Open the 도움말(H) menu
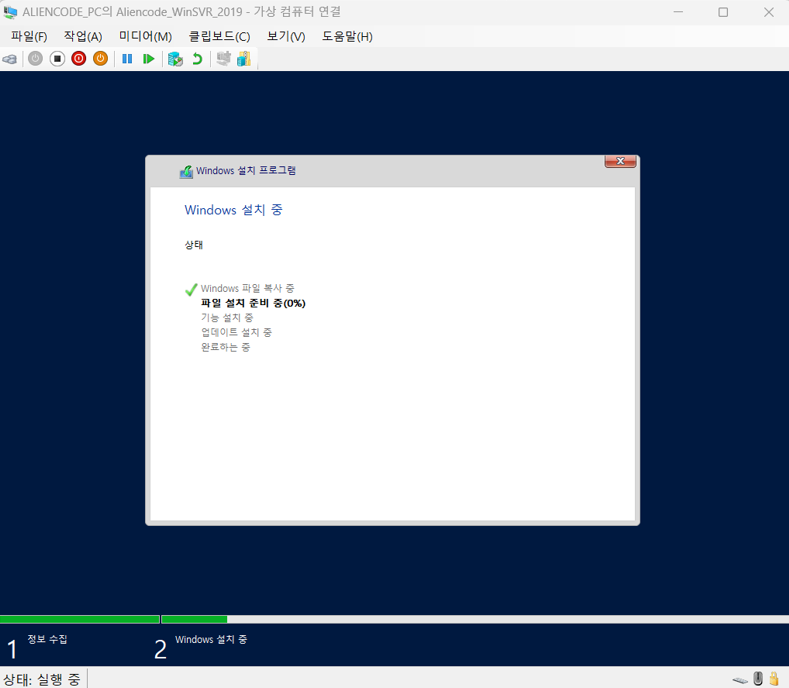This screenshot has width=789, height=688. pyautogui.click(x=347, y=36)
